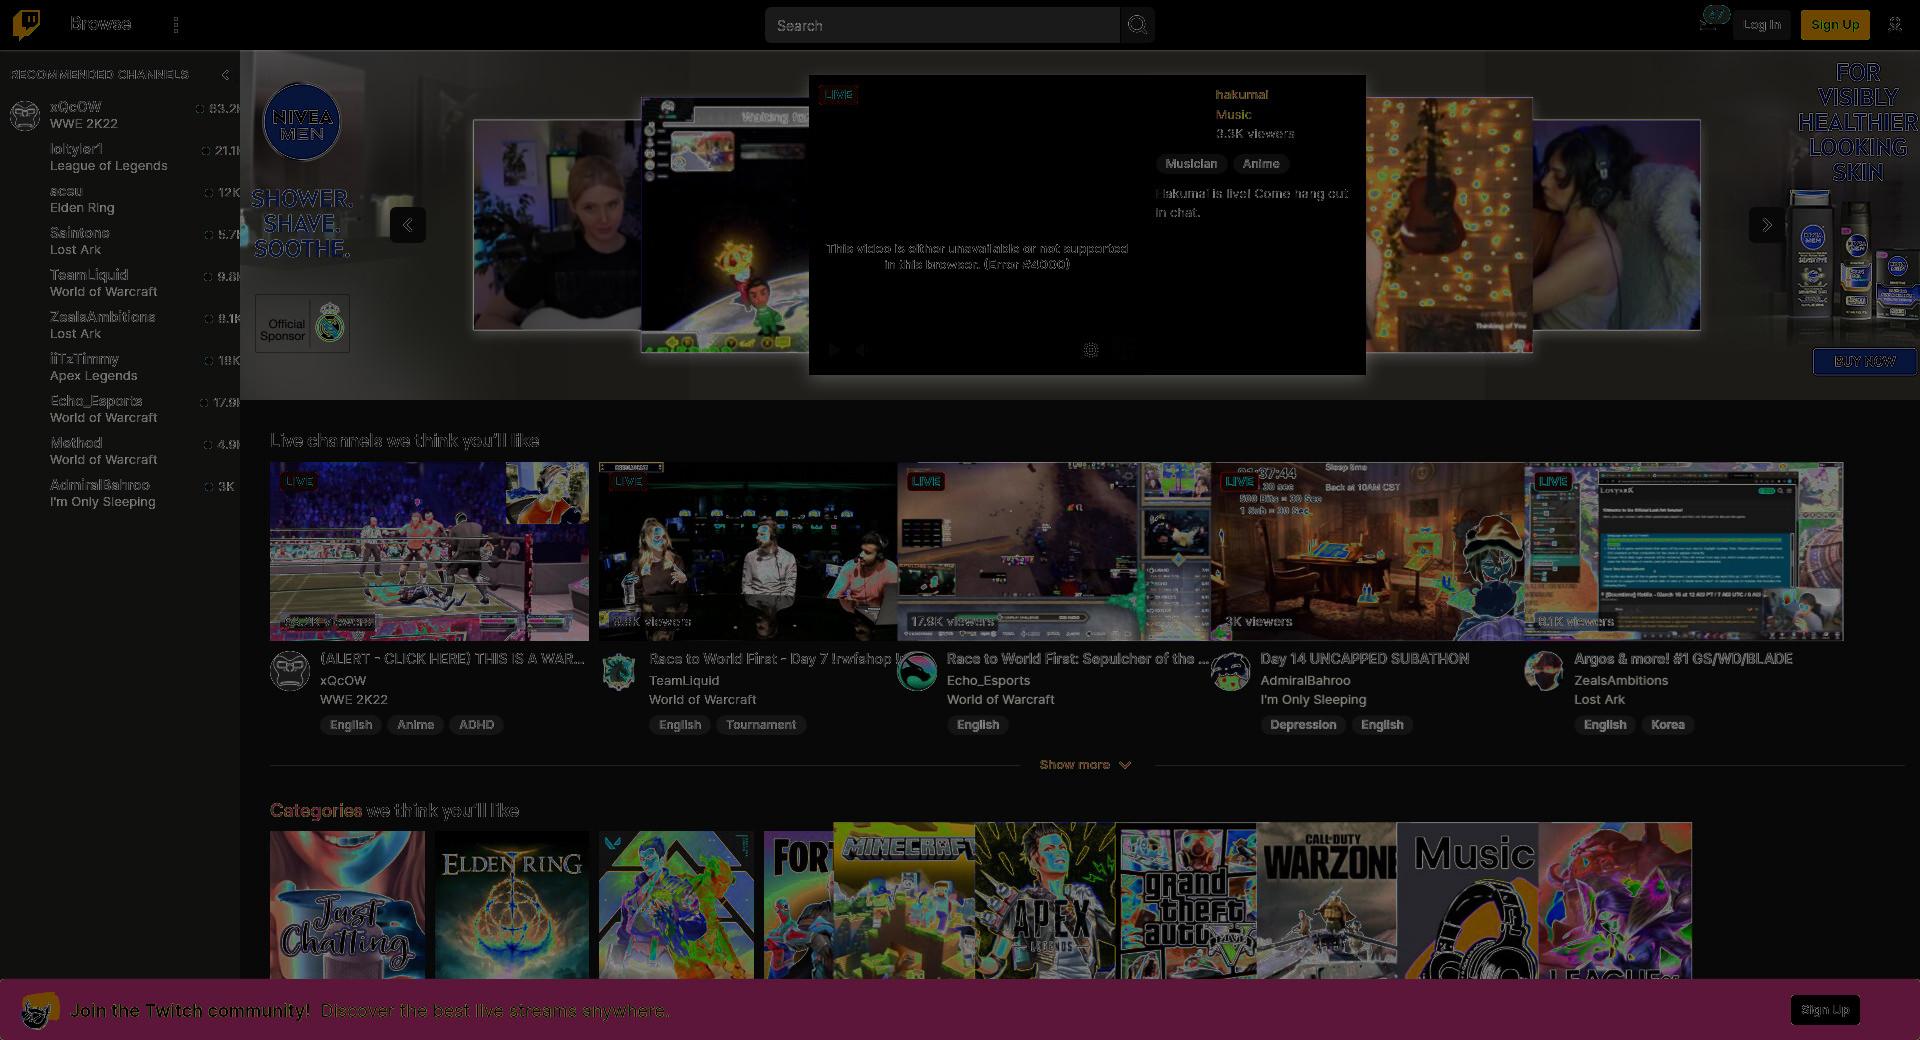Image resolution: width=1920 pixels, height=1040 pixels.
Task: Open aceu Elden Ring channel in sidebar
Action: coord(120,199)
